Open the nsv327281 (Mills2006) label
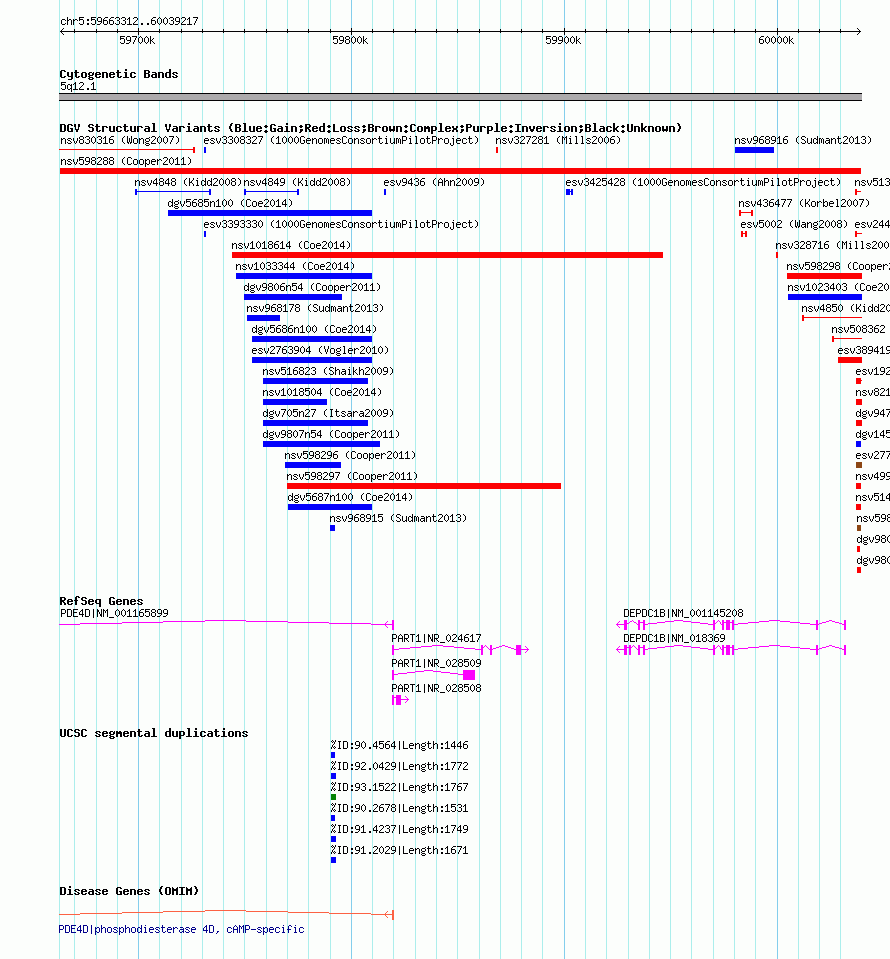Screen dimensions: 890x959 coord(558,141)
